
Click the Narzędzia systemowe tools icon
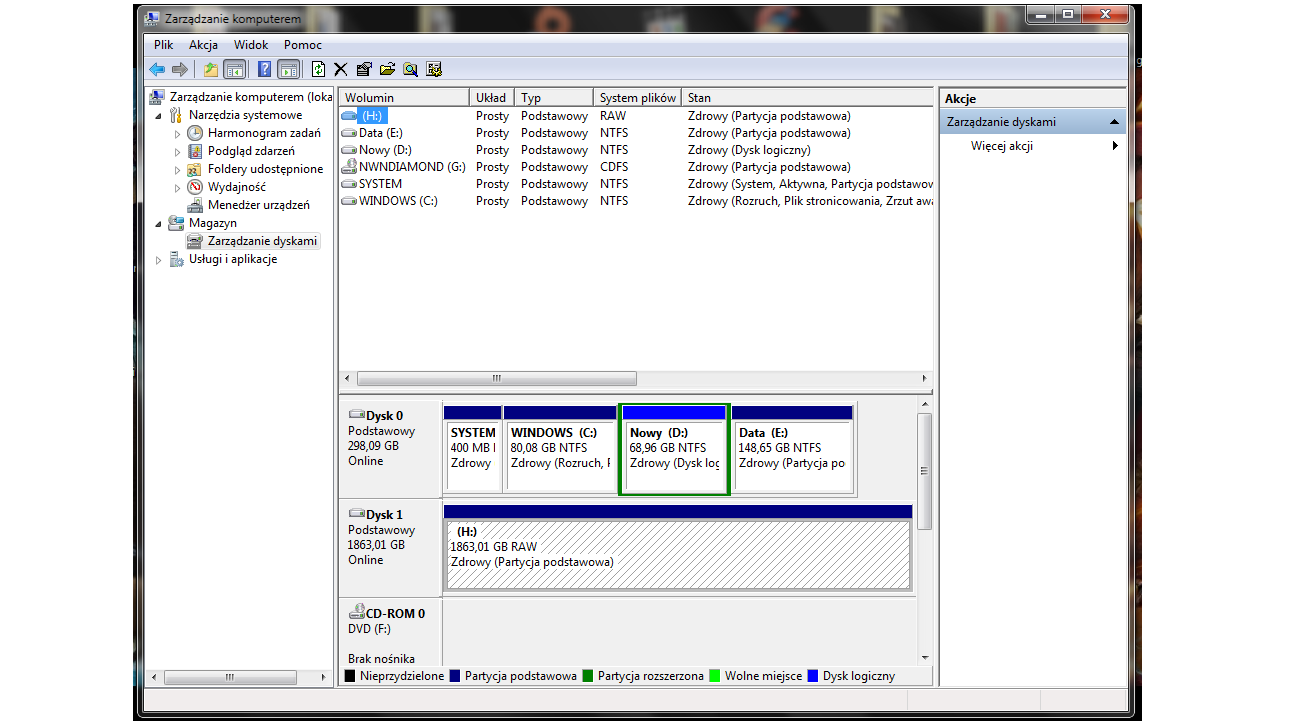point(176,115)
